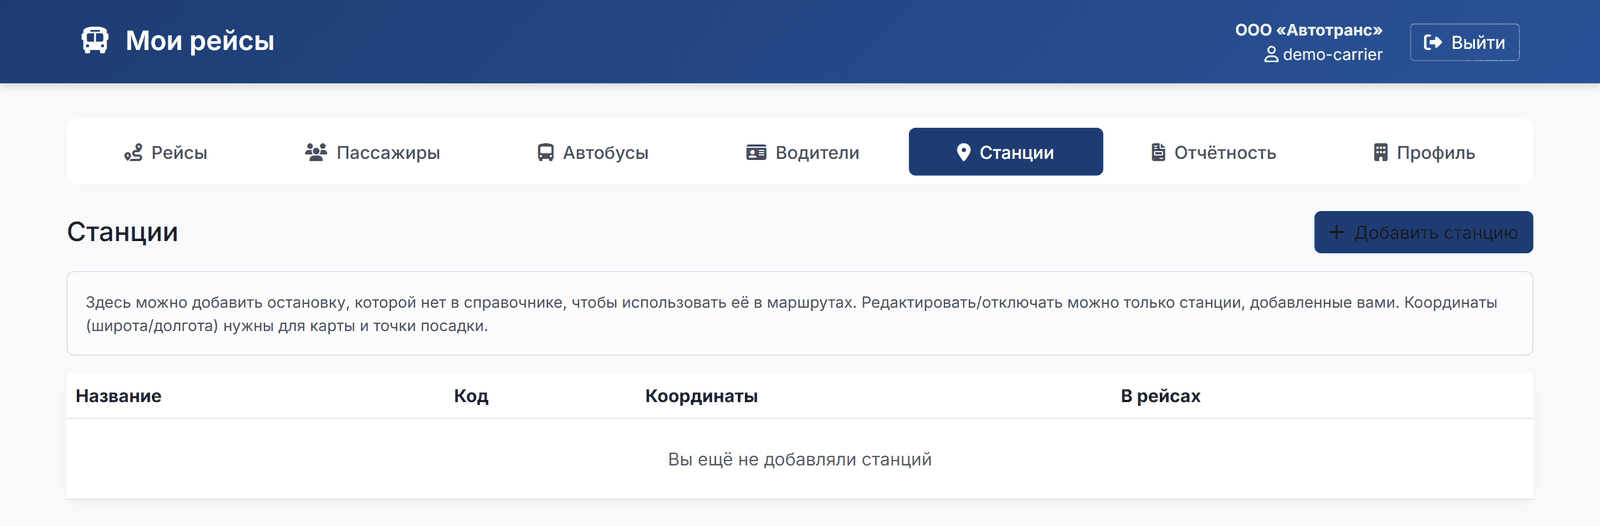Click the demo-carrier username text
Image resolution: width=1600 pixels, height=526 pixels.
coord(1333,55)
